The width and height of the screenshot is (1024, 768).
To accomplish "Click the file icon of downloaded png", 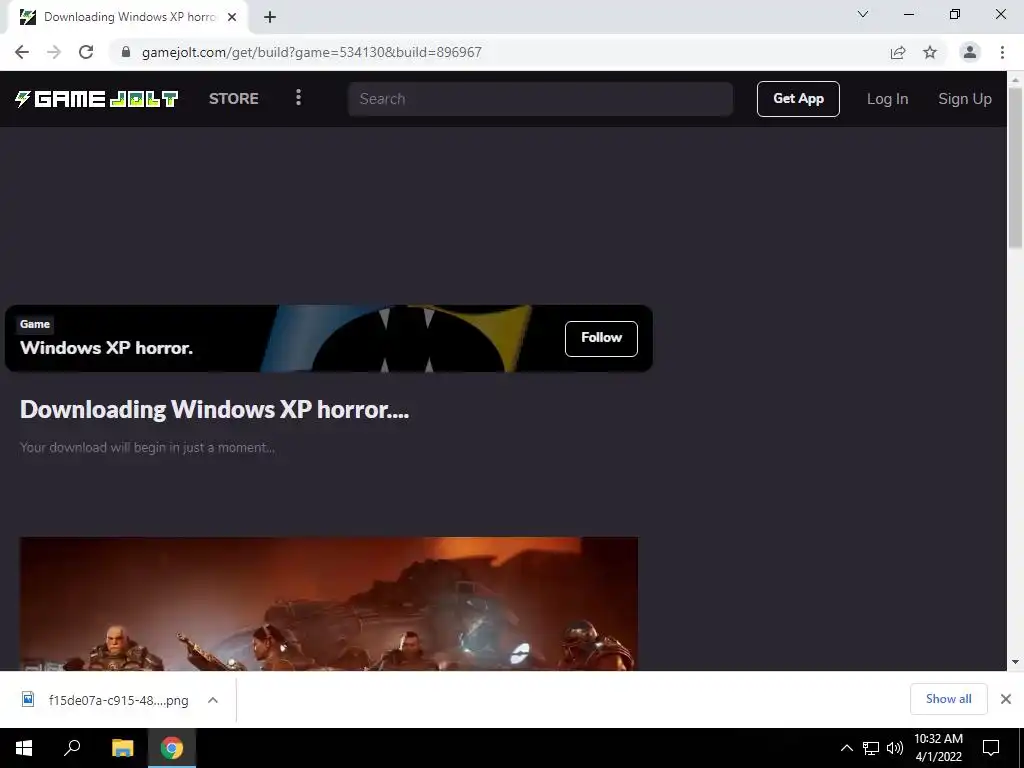I will 28,699.
